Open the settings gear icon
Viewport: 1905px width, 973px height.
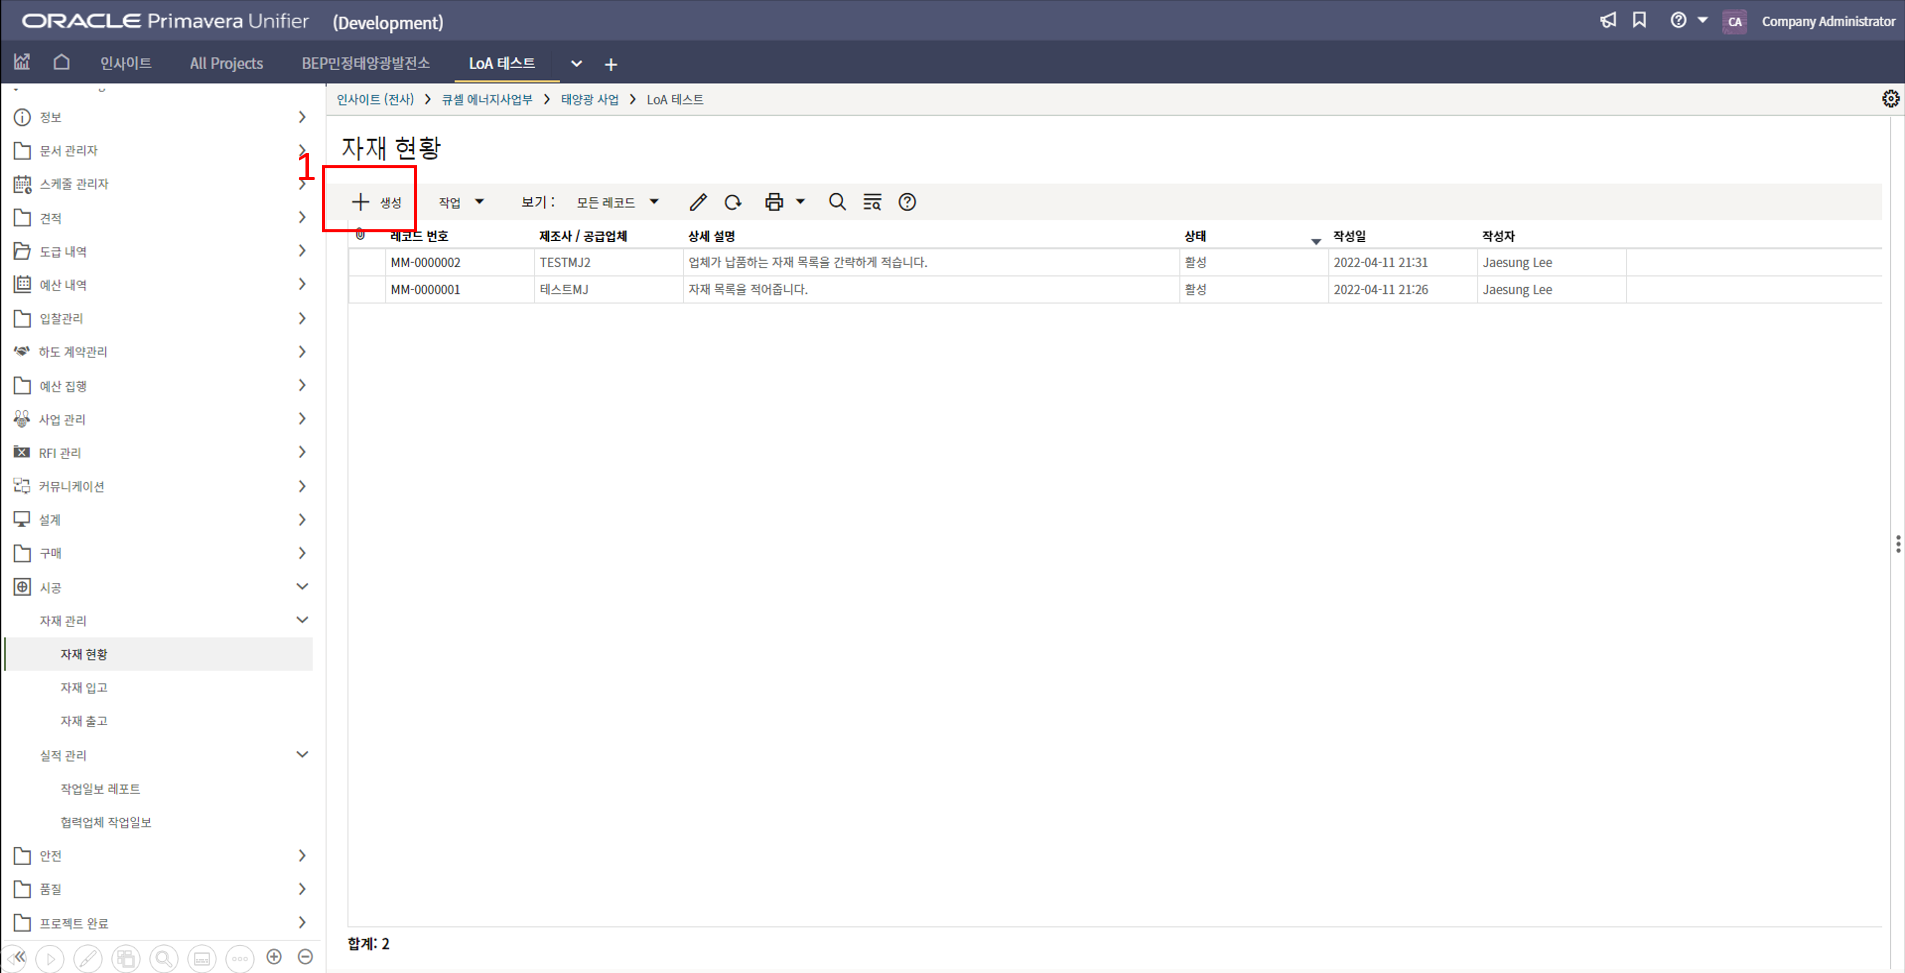[1890, 99]
